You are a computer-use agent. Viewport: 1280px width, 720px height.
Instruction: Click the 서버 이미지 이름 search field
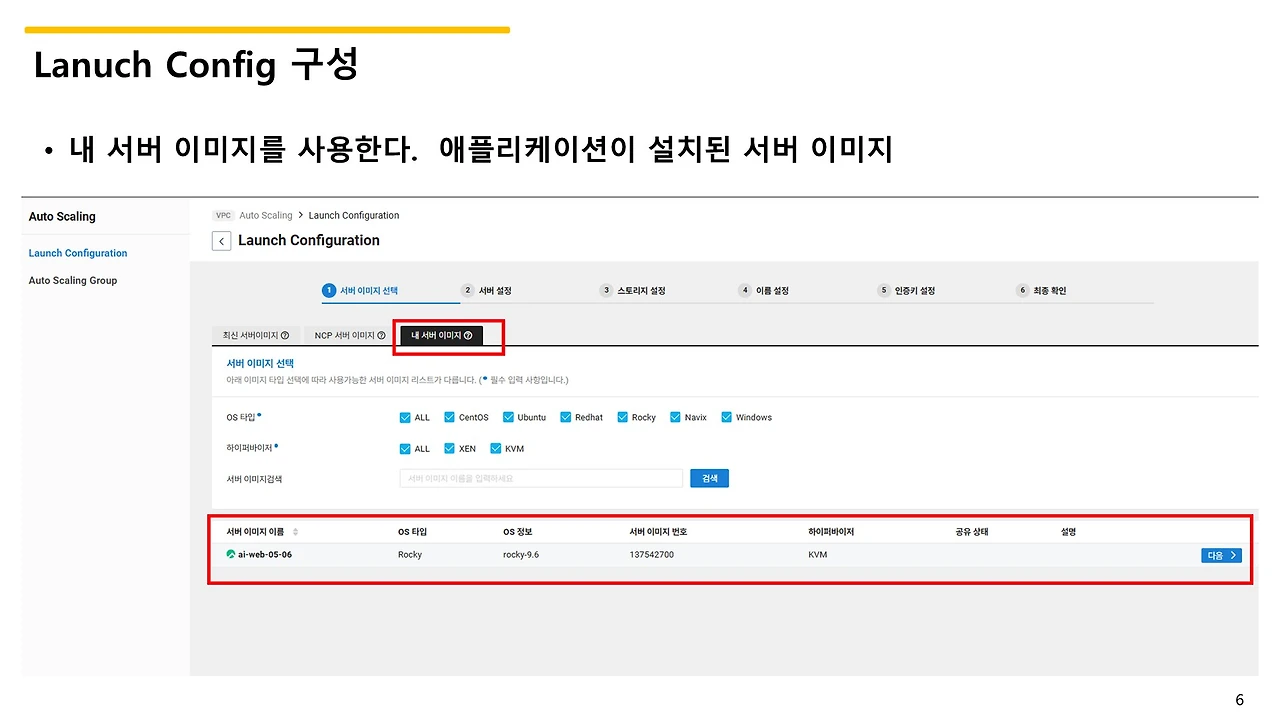point(541,478)
